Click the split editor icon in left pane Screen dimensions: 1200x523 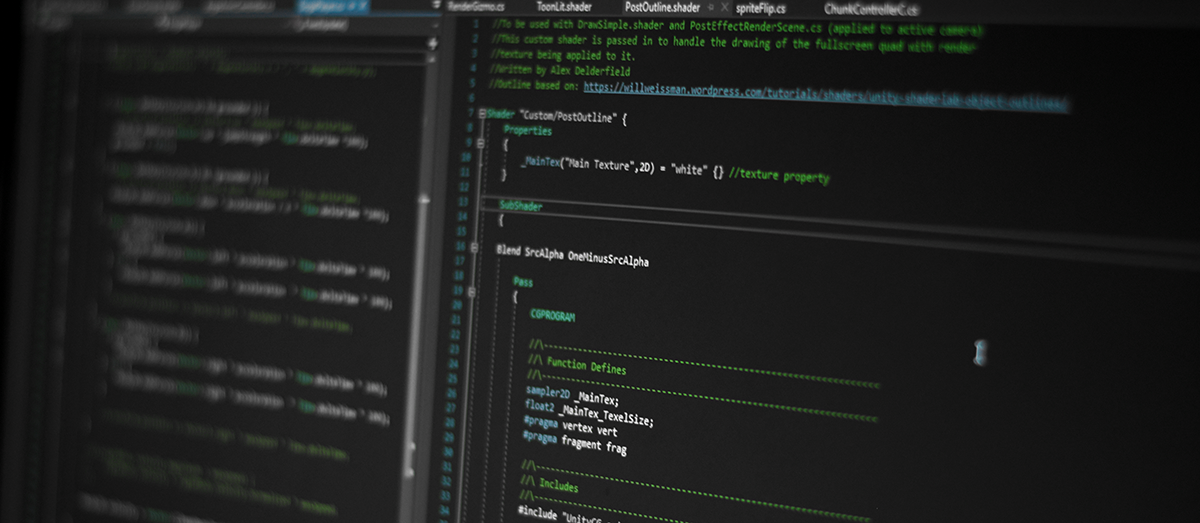coord(432,44)
